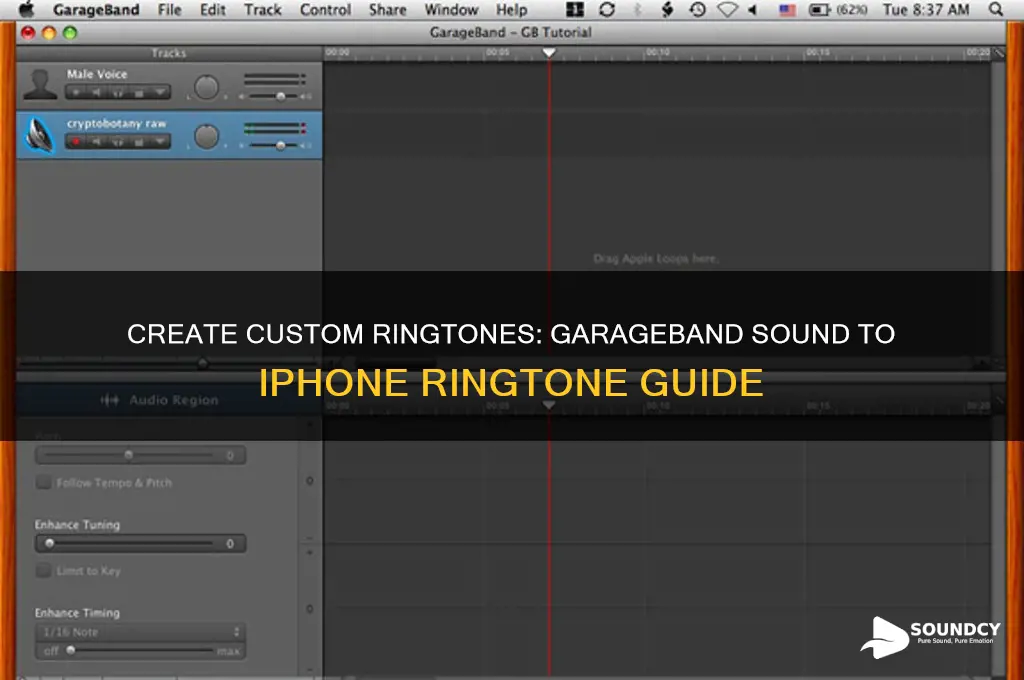Image resolution: width=1024 pixels, height=680 pixels.
Task: Disable record button on cryptobotany raw track
Action: click(x=76, y=141)
